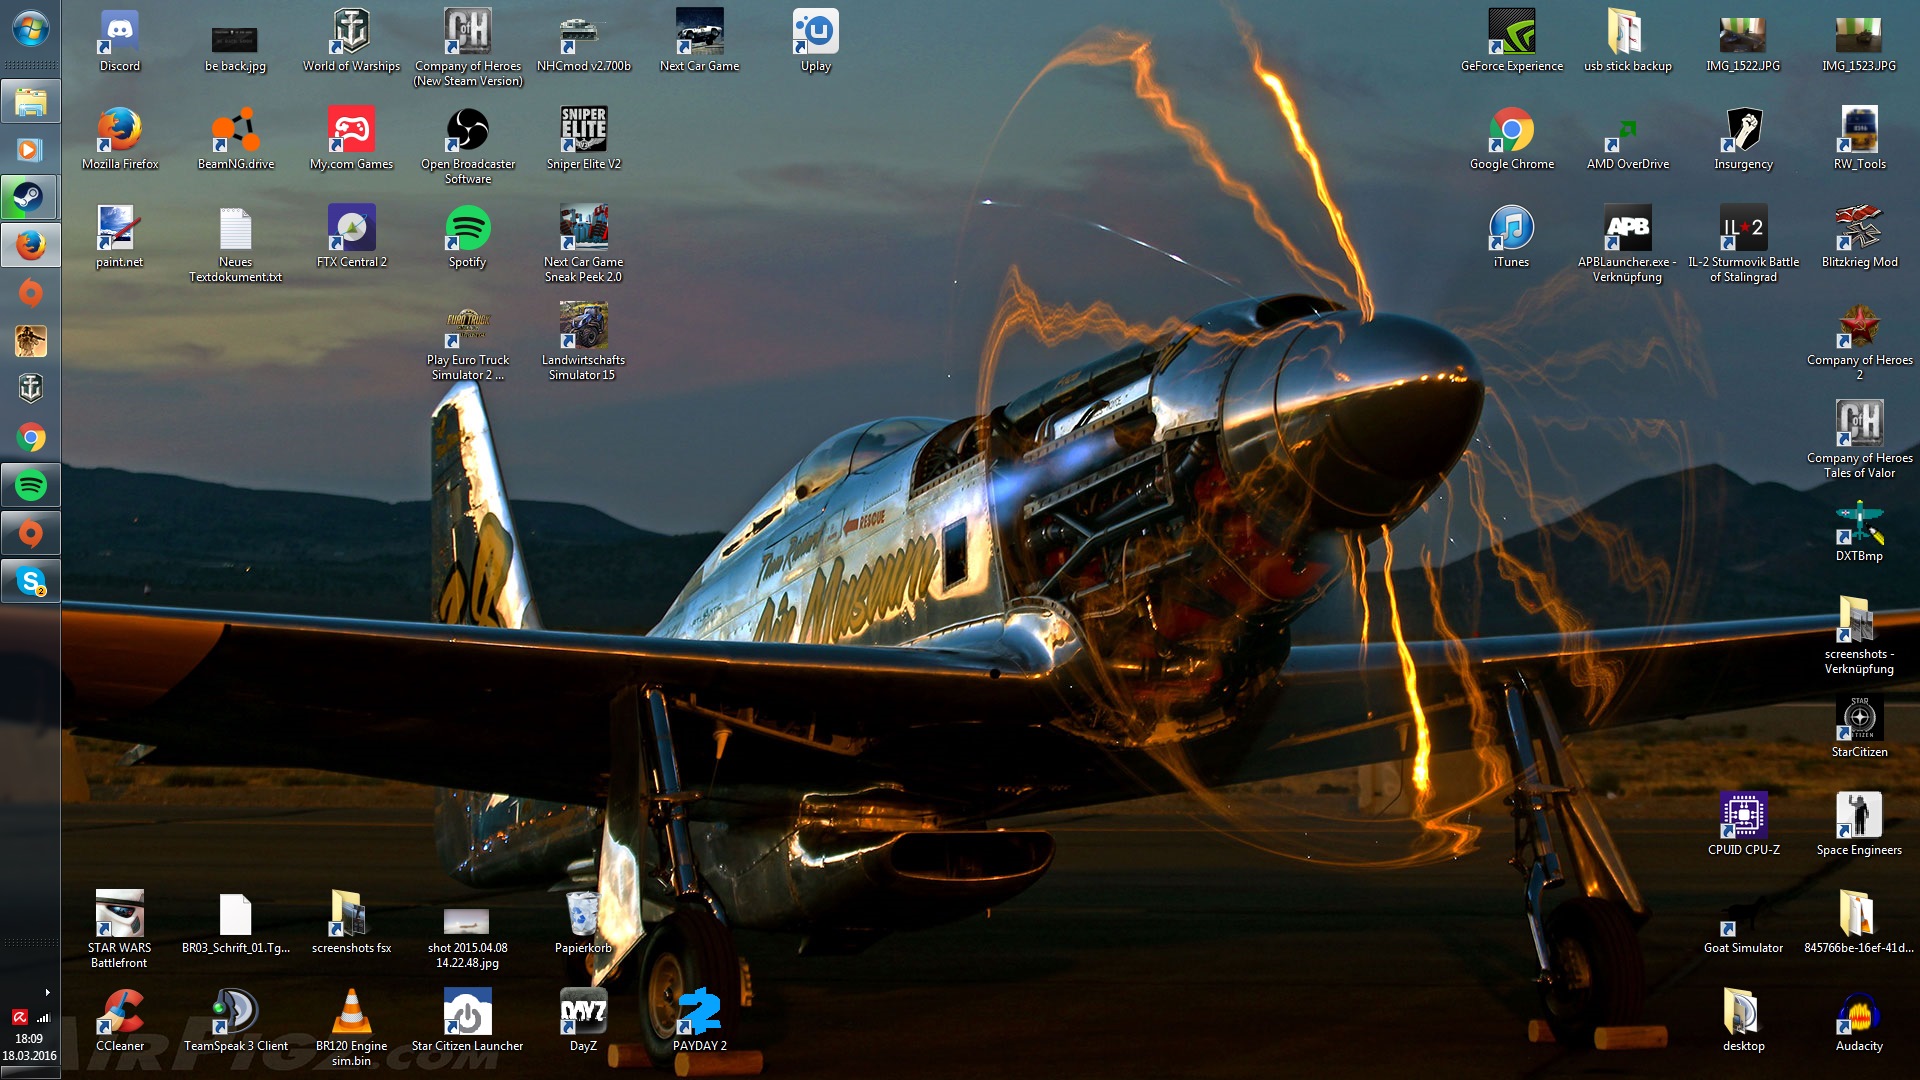The width and height of the screenshot is (1920, 1080).
Task: Open the Windows Start menu orb
Action: click(x=30, y=29)
